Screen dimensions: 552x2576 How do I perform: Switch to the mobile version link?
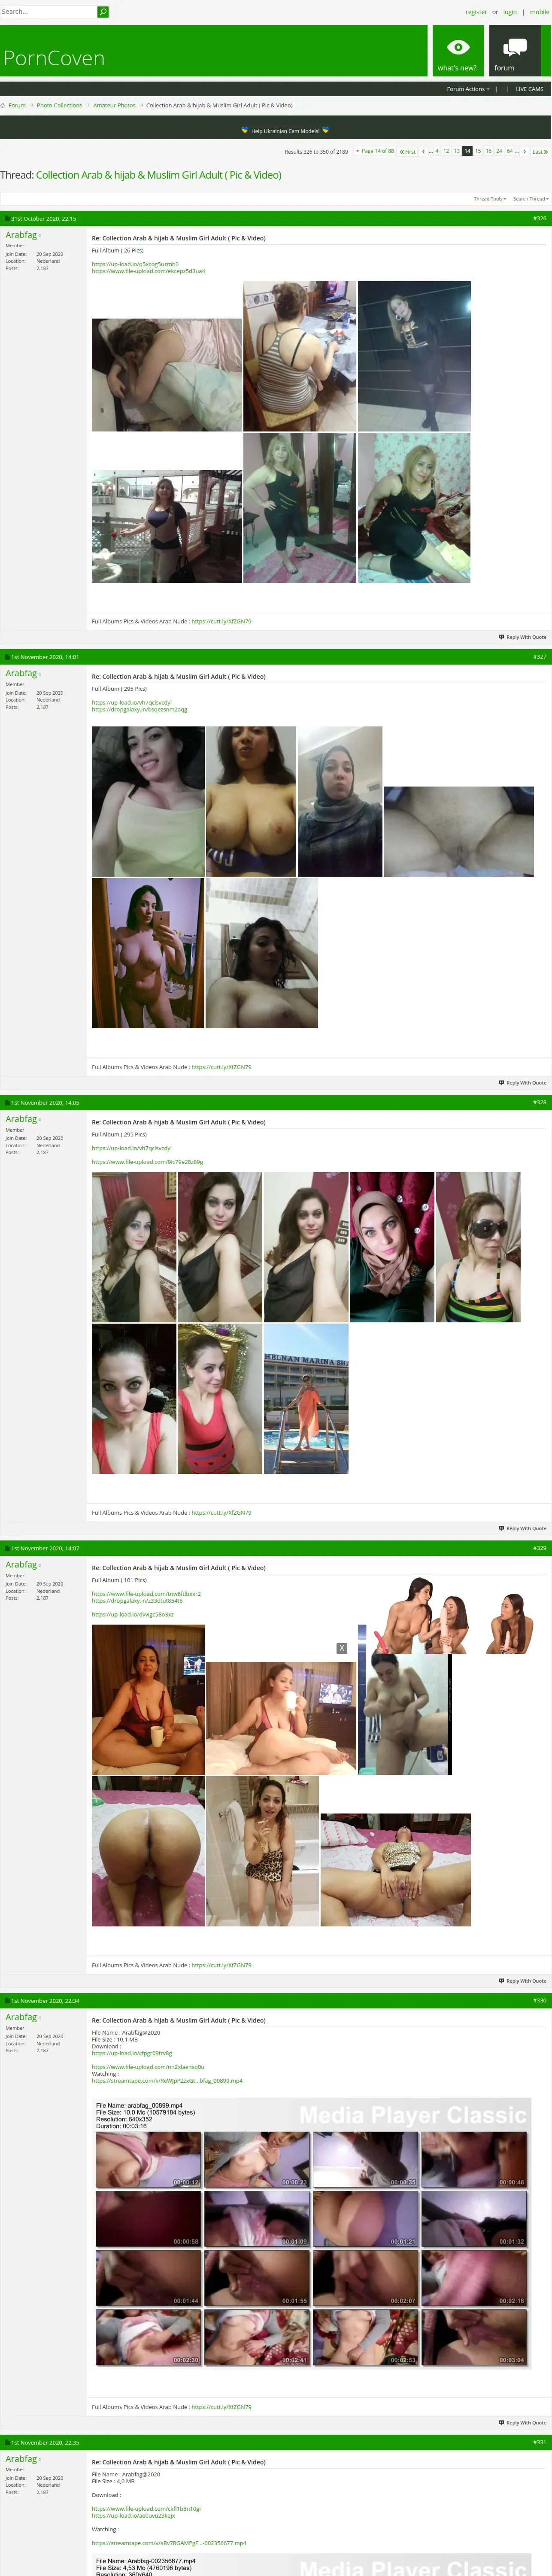pos(539,12)
